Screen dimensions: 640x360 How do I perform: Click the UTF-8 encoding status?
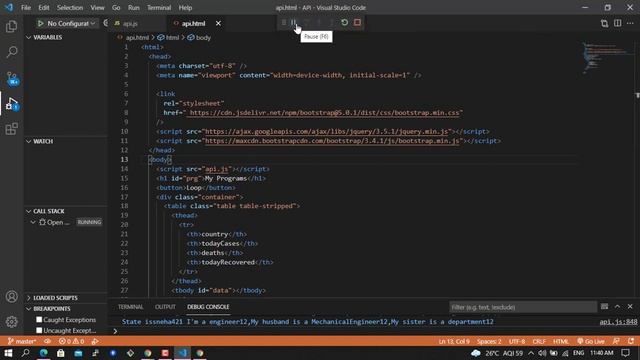click(517, 341)
